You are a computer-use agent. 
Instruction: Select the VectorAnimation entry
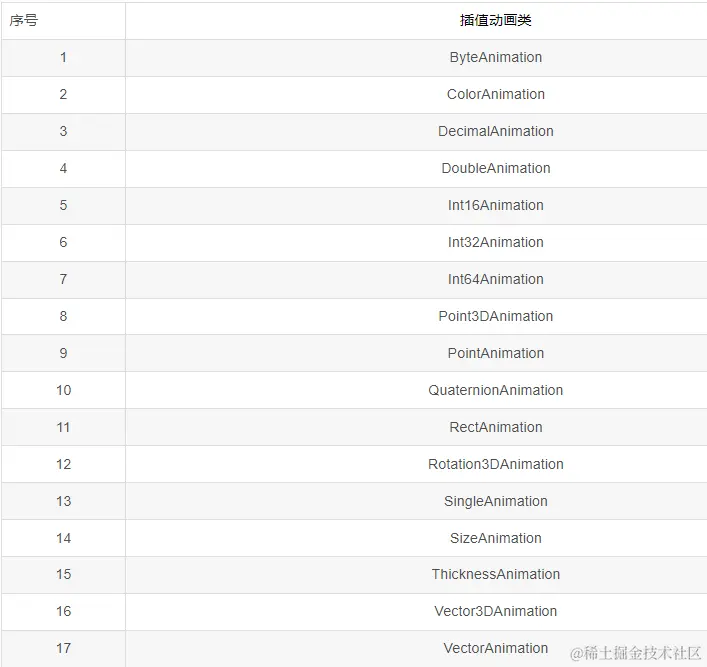coord(496,648)
